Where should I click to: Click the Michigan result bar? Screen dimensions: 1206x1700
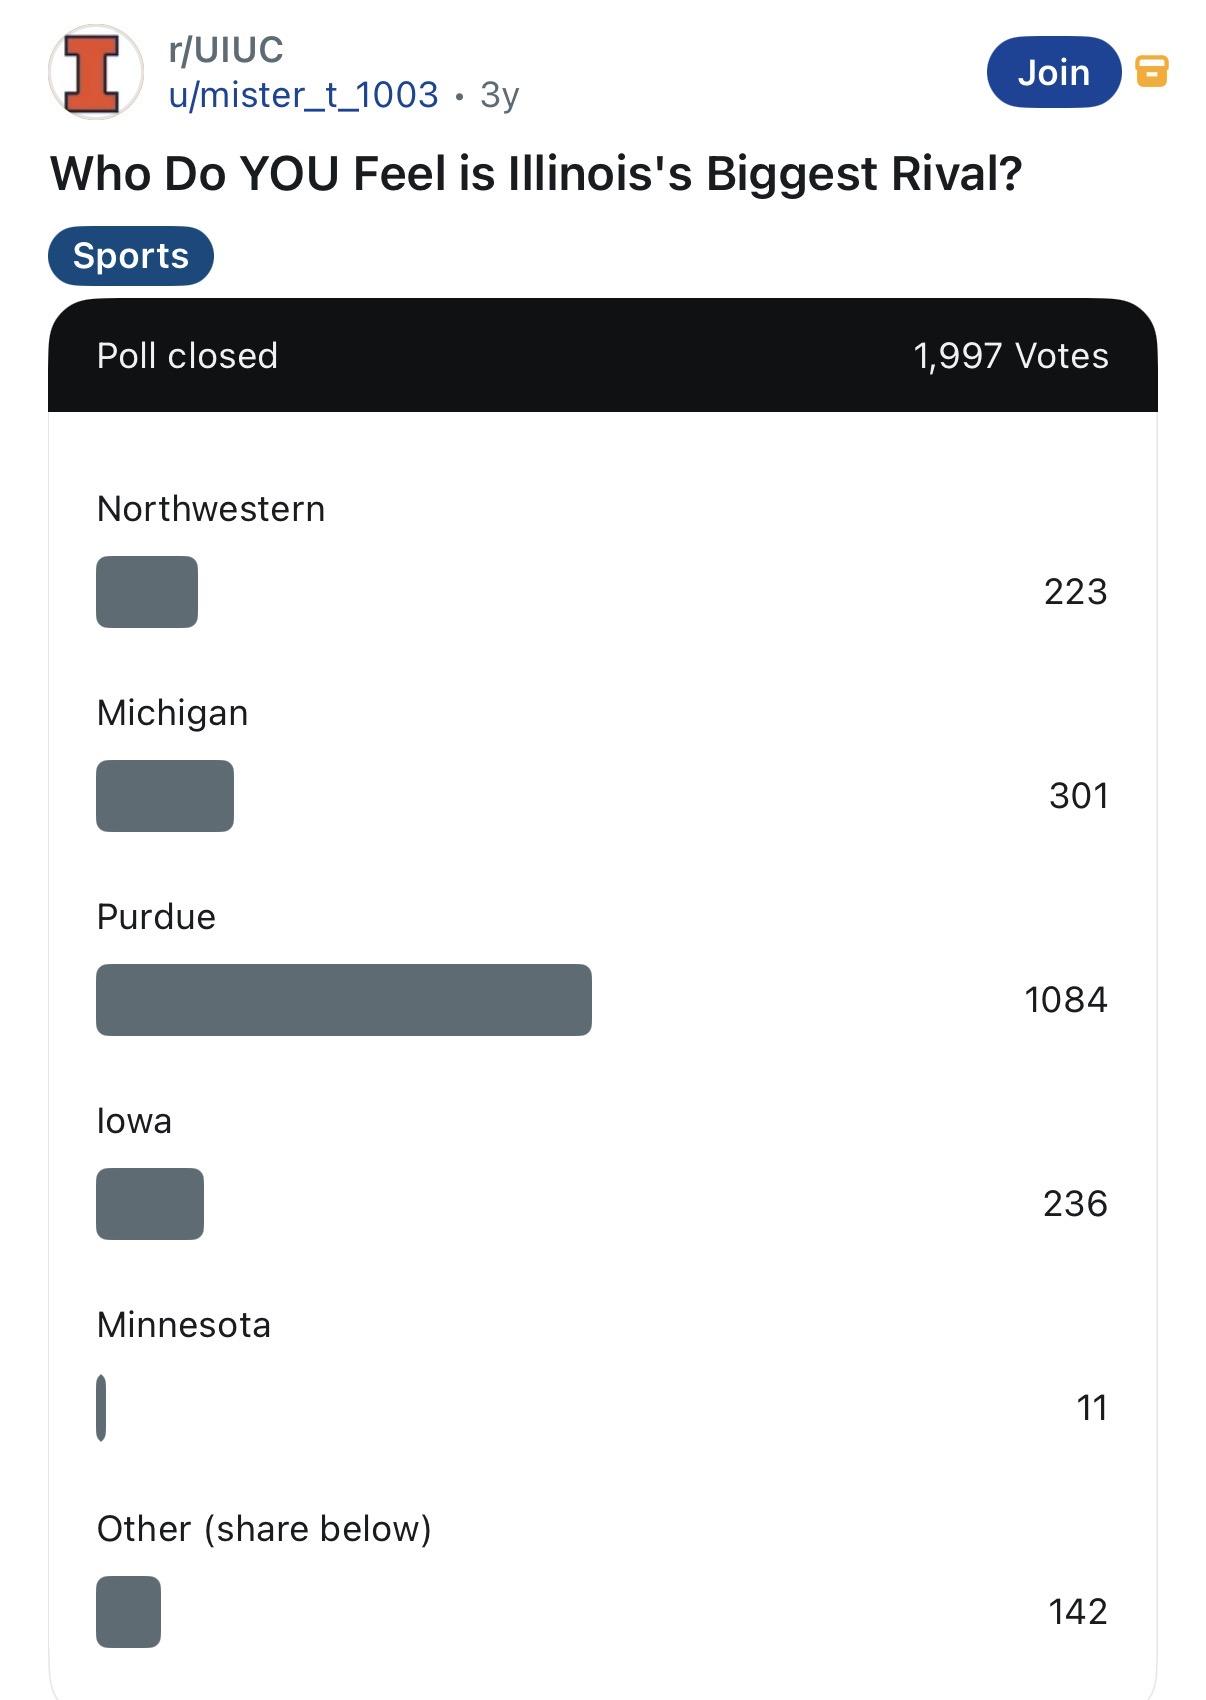[x=165, y=796]
